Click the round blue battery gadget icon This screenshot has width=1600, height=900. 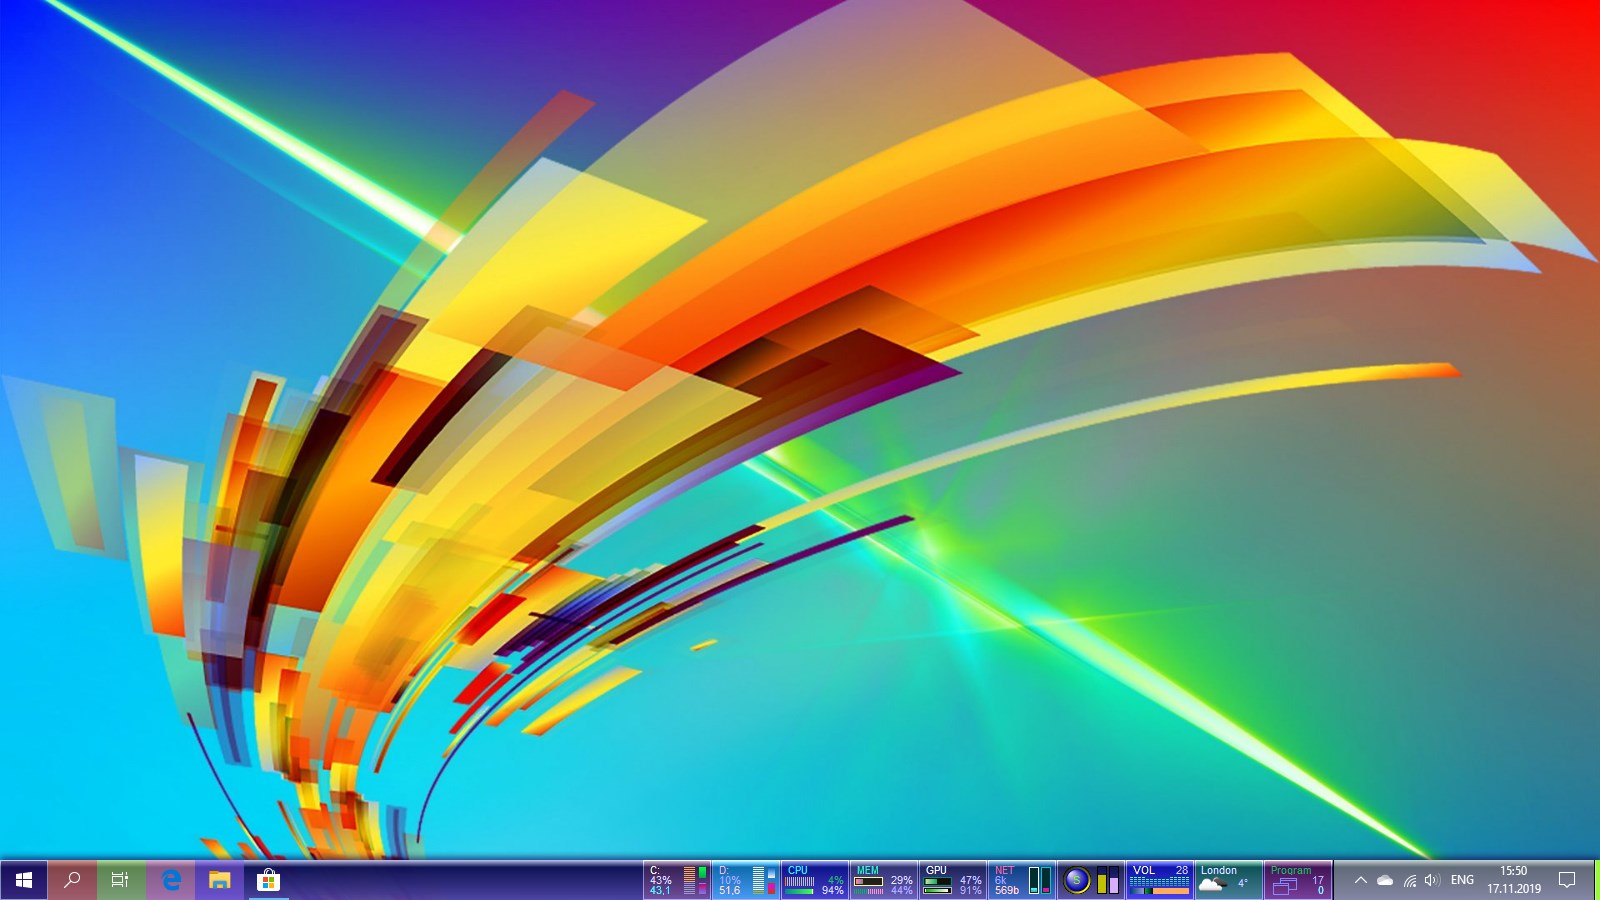(1076, 880)
